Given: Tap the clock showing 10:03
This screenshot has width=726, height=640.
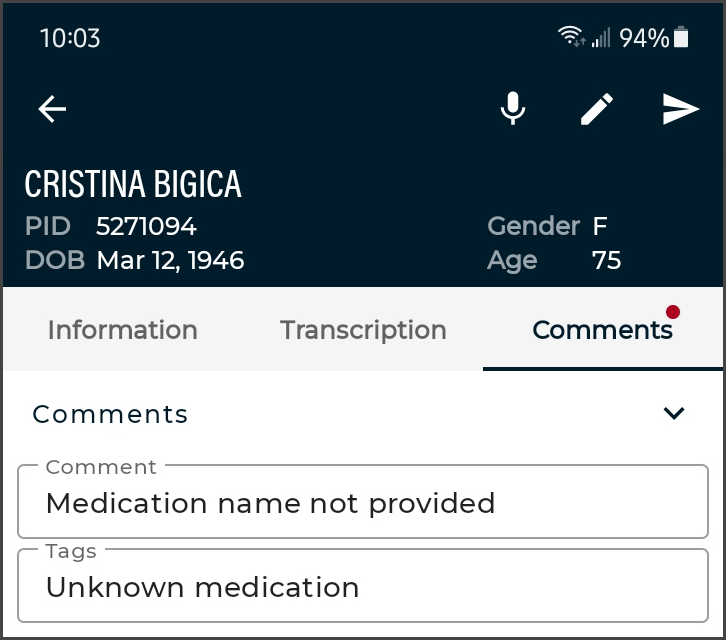Looking at the screenshot, I should (70, 38).
